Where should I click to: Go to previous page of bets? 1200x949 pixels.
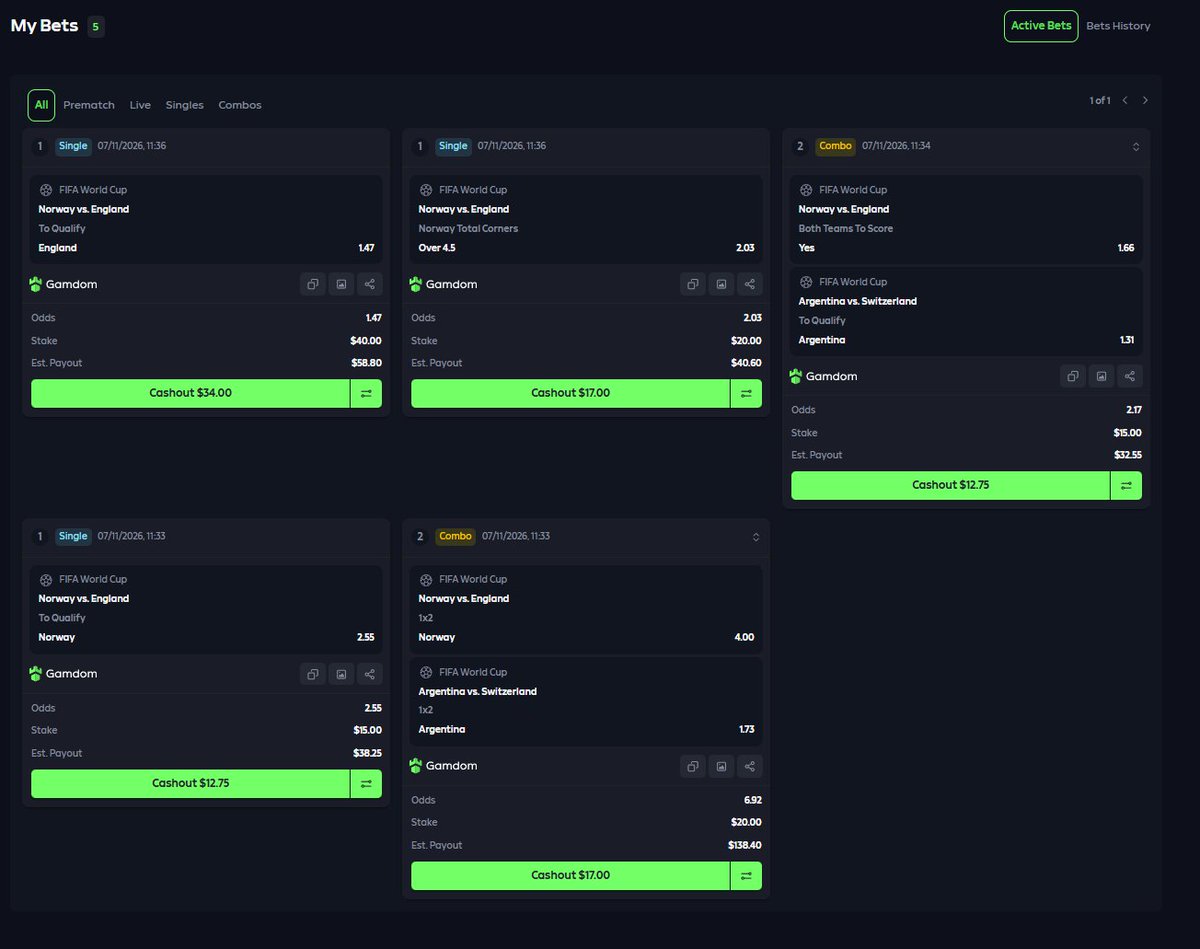pyautogui.click(x=1125, y=100)
